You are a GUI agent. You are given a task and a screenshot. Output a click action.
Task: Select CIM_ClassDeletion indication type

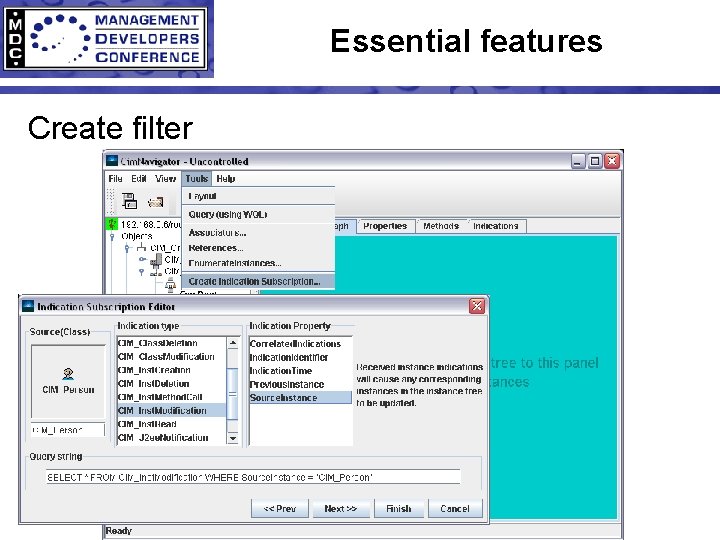click(x=171, y=343)
